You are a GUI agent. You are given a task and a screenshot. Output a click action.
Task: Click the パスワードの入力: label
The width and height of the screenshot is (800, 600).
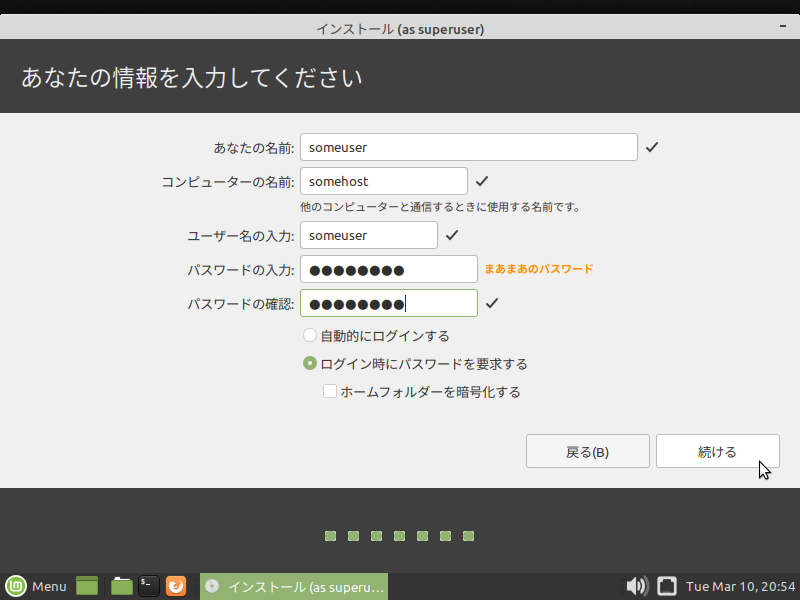[x=241, y=270]
